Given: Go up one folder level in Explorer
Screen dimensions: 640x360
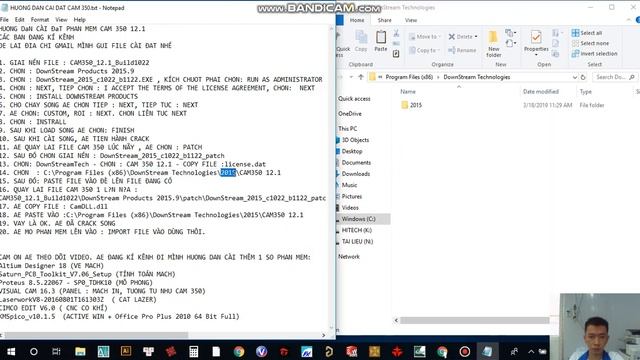Looking at the screenshot, I should (361, 77).
